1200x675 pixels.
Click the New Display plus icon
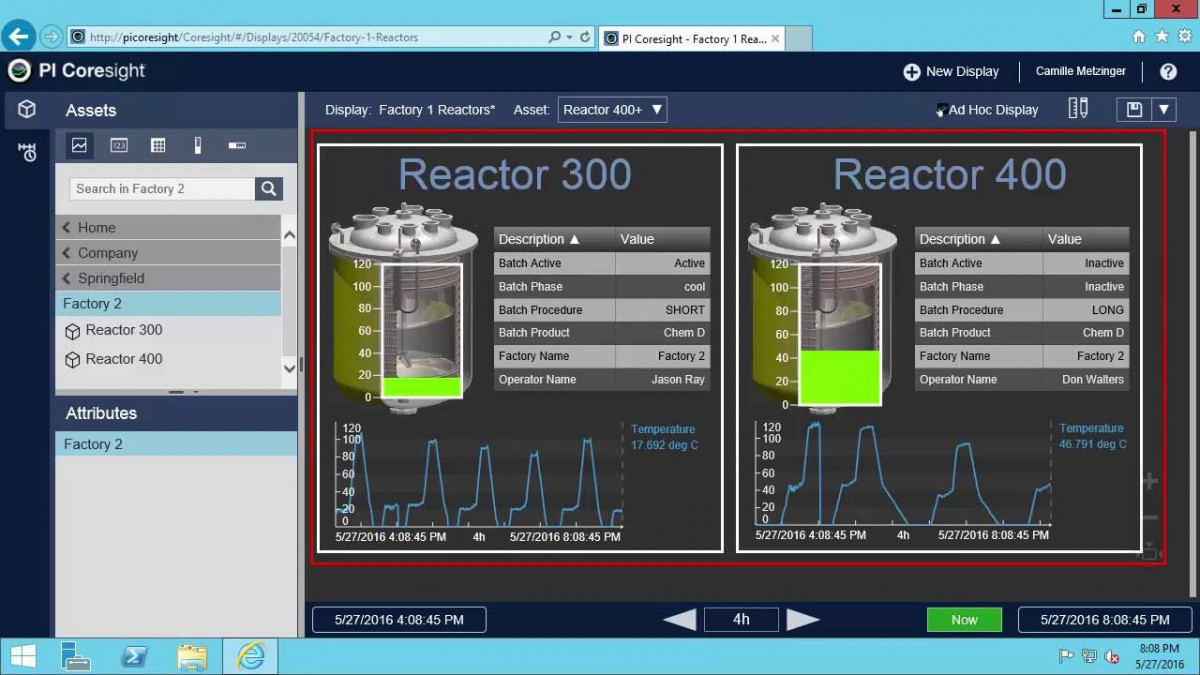pyautogui.click(x=911, y=72)
